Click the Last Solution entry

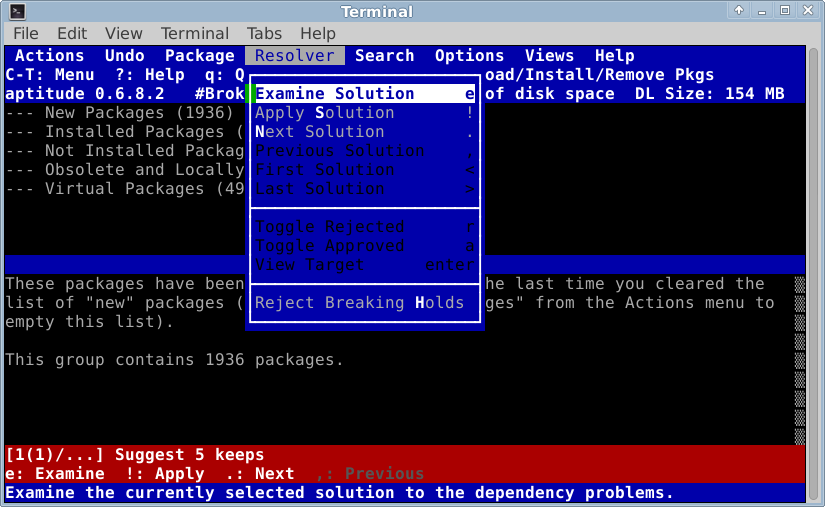(x=365, y=188)
